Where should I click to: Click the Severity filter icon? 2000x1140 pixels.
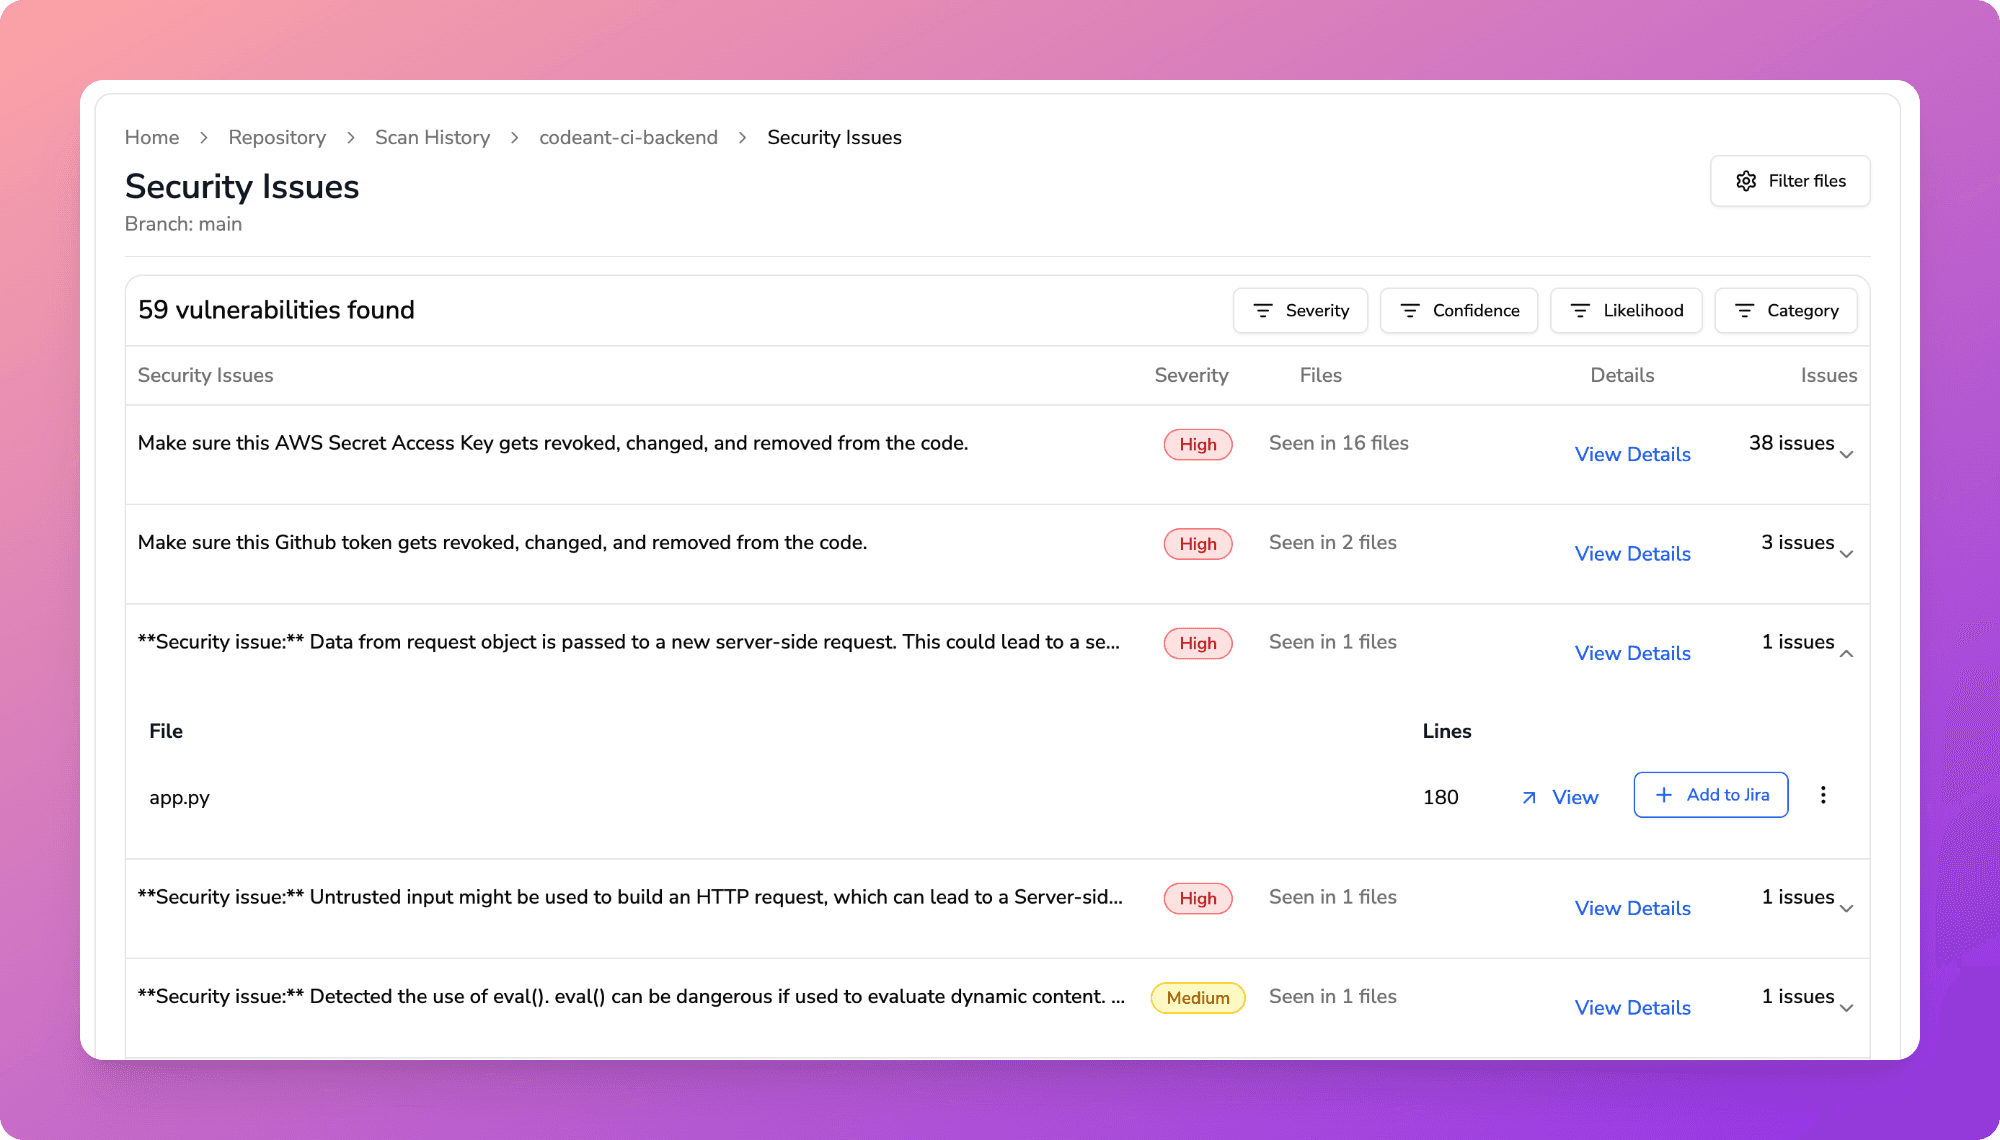1263,311
